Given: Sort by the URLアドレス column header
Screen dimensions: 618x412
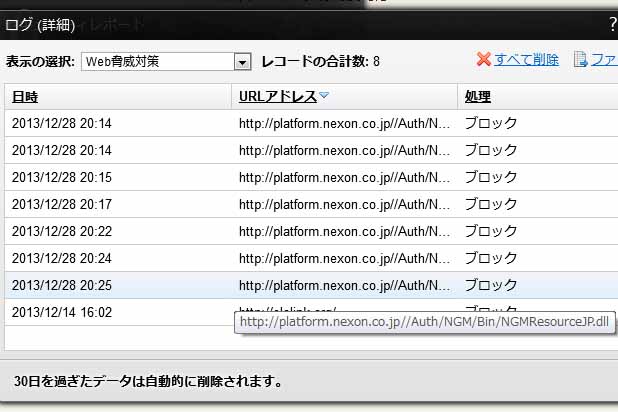Looking at the screenshot, I should coord(278,97).
